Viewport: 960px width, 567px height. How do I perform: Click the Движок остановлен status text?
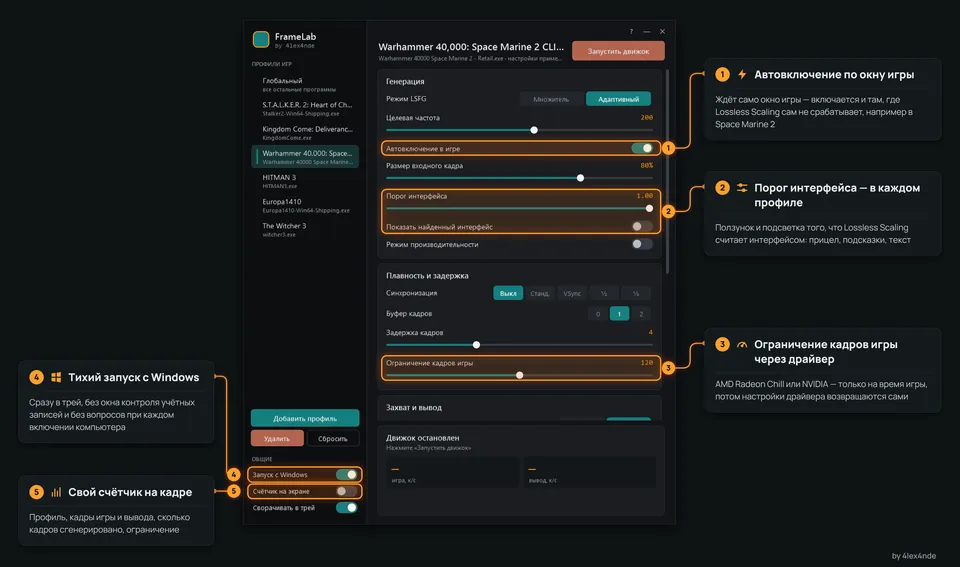click(422, 438)
